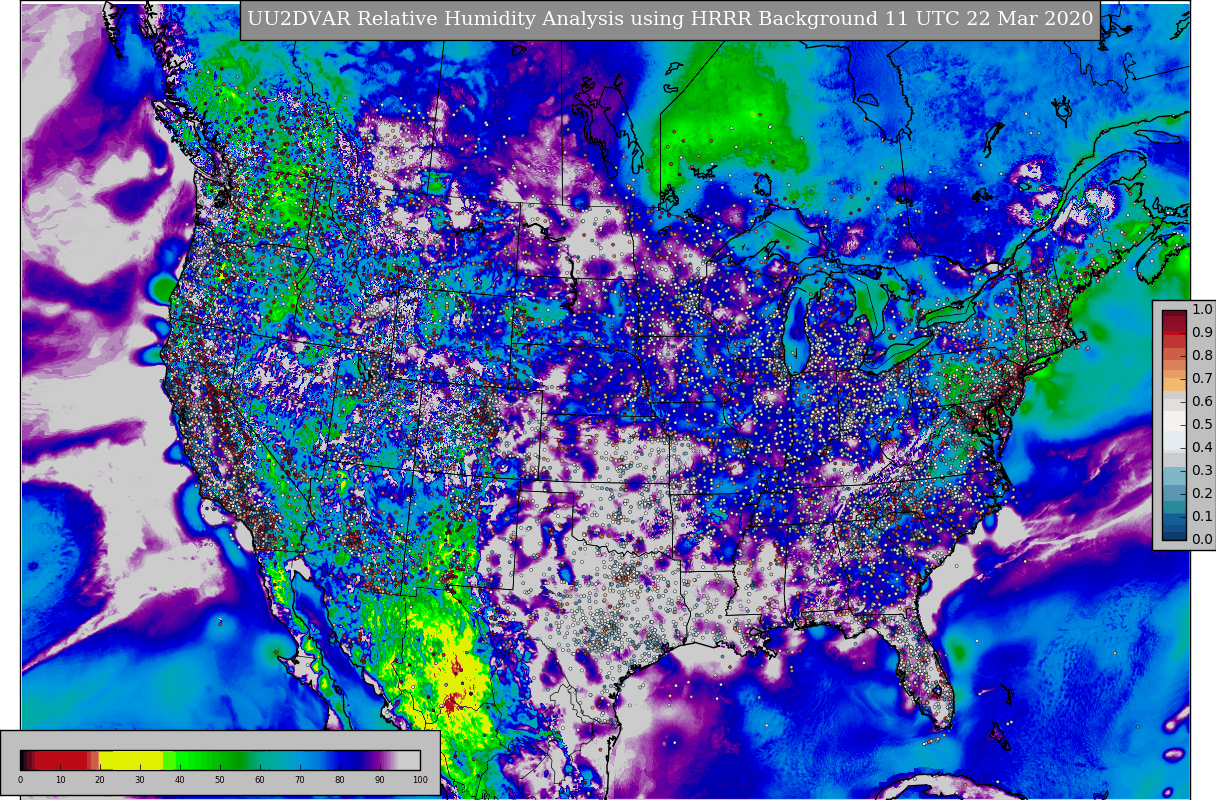Click the '40' tick label on humidity colorbar

coord(180,780)
